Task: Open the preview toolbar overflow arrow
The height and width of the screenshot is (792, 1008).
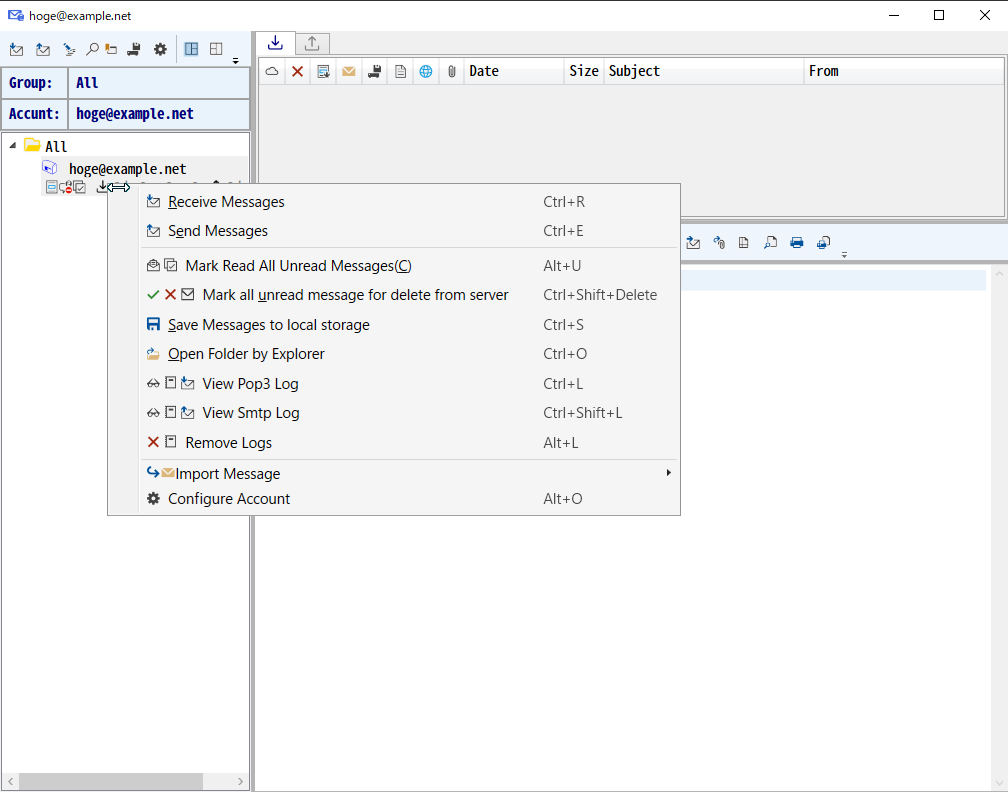Action: coord(844,255)
